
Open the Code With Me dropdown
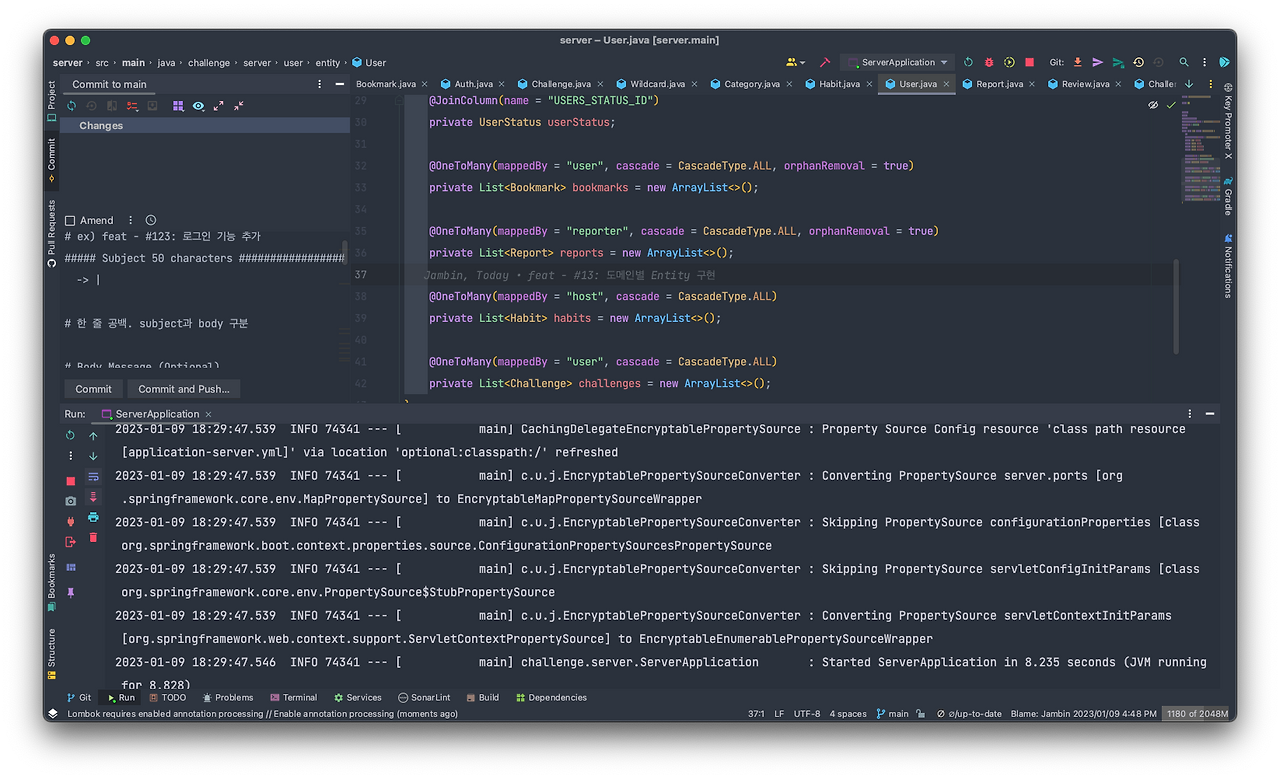(x=796, y=62)
